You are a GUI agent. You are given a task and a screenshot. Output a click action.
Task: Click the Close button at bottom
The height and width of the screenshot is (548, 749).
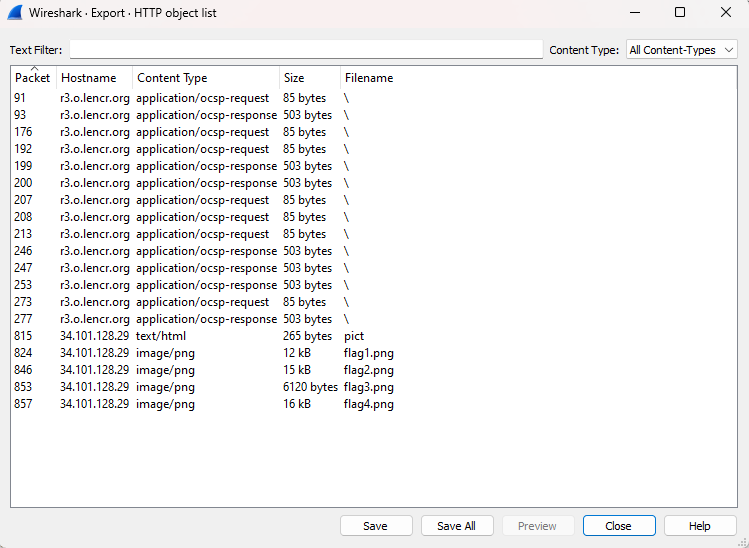(618, 526)
